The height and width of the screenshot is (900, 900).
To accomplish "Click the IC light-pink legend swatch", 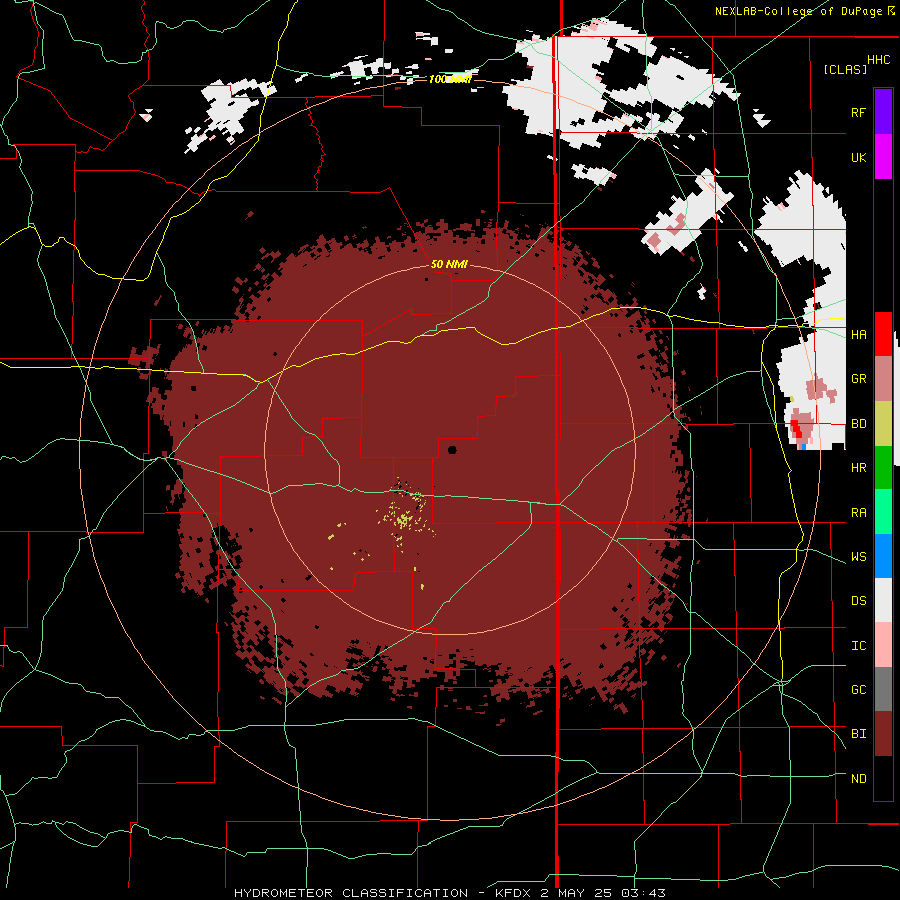I will click(x=883, y=645).
